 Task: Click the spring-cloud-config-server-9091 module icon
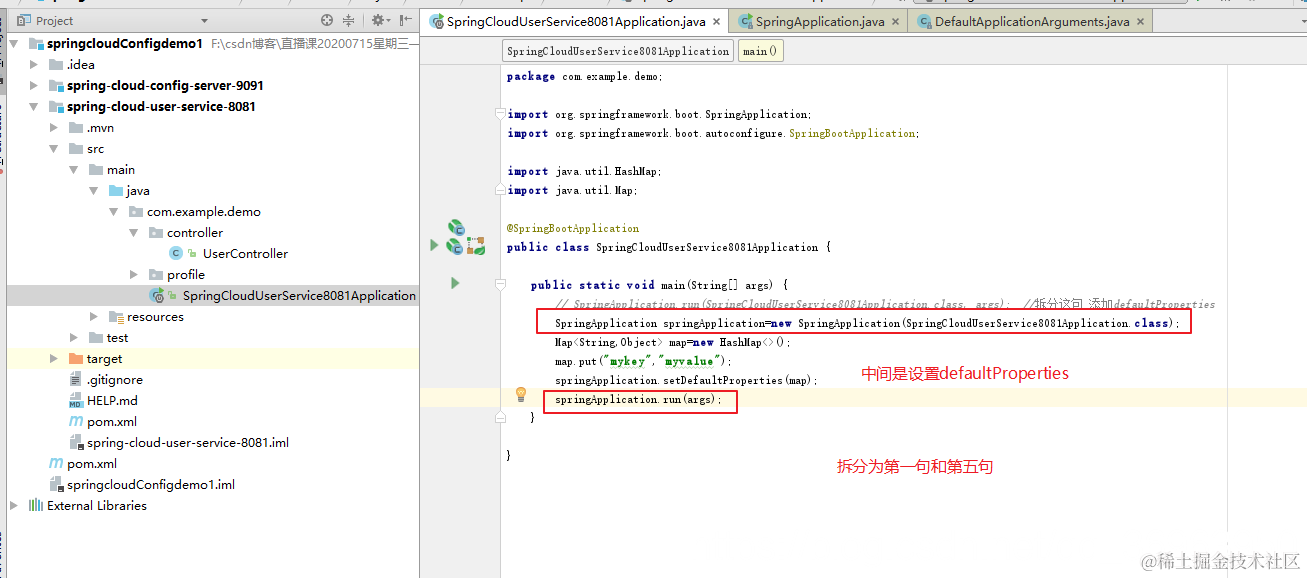56,85
